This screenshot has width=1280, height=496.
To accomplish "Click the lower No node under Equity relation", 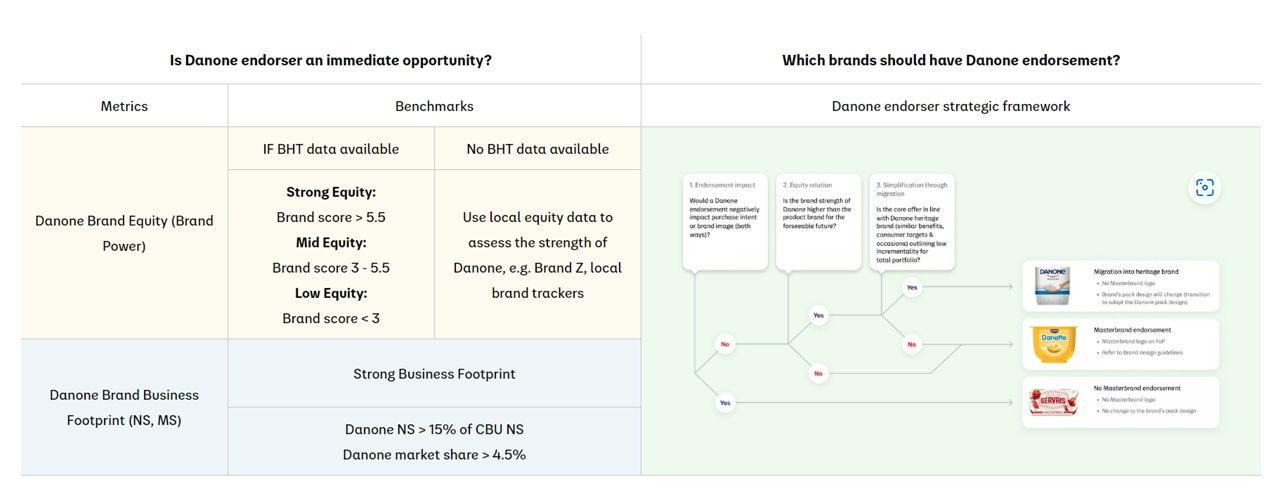I will pos(818,373).
